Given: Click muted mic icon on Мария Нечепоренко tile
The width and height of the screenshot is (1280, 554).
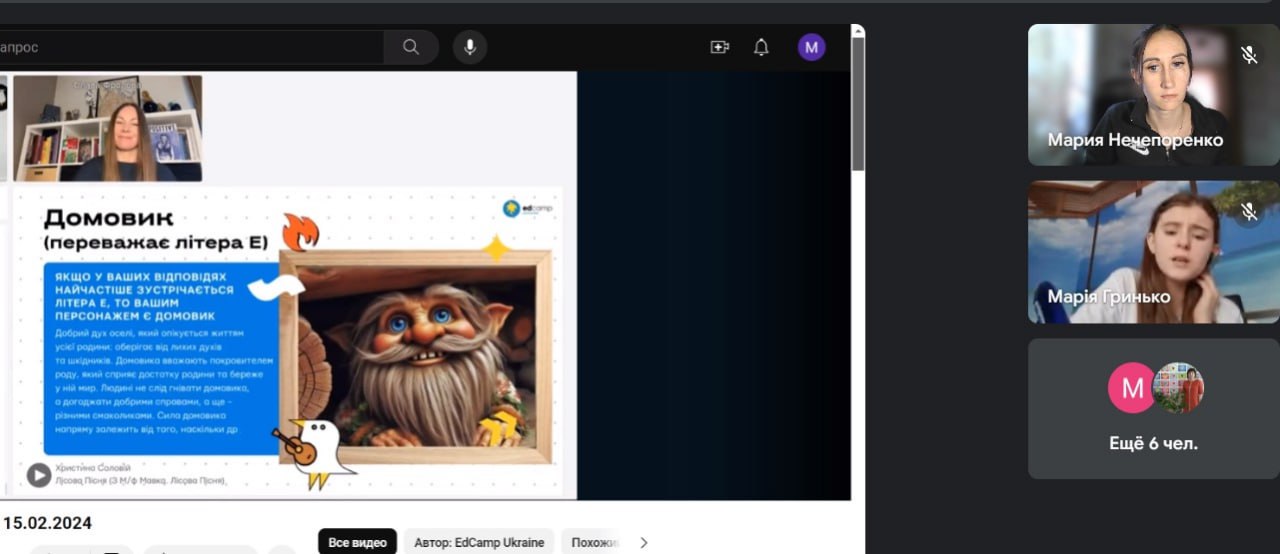Looking at the screenshot, I should 1249,55.
